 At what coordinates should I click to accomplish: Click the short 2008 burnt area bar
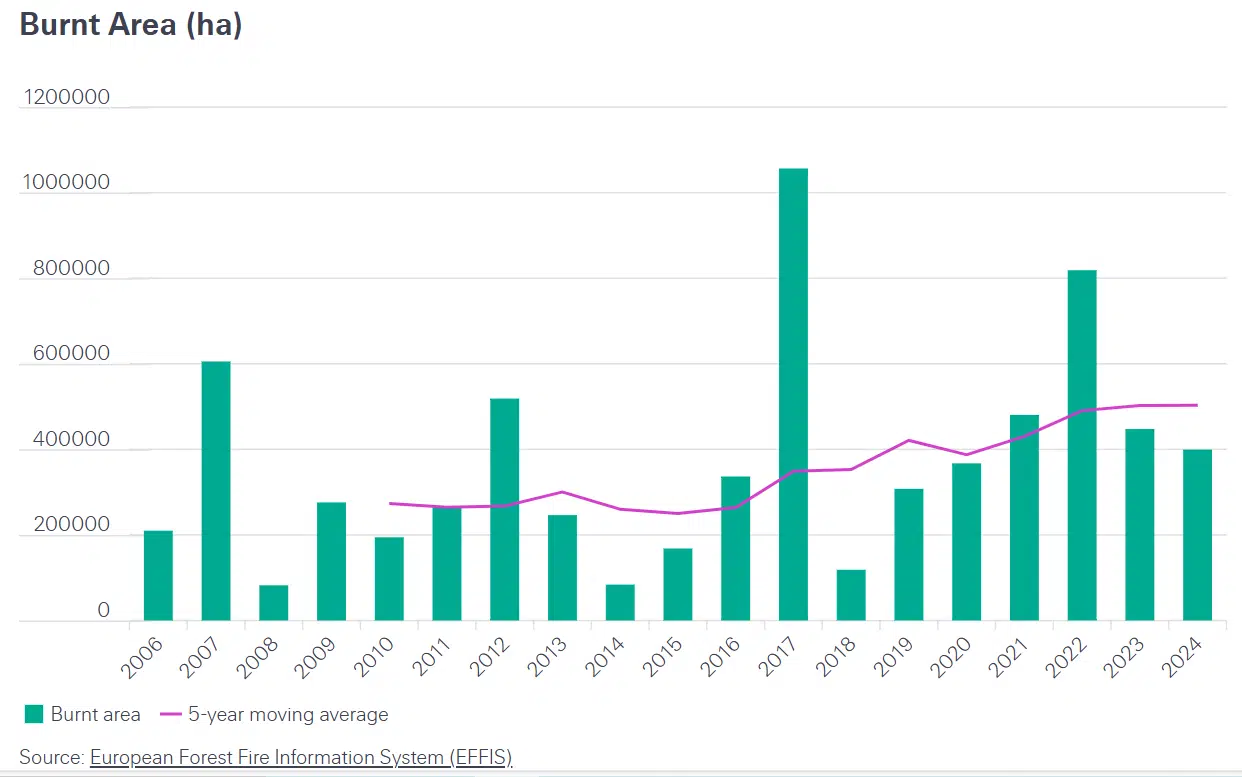273,602
